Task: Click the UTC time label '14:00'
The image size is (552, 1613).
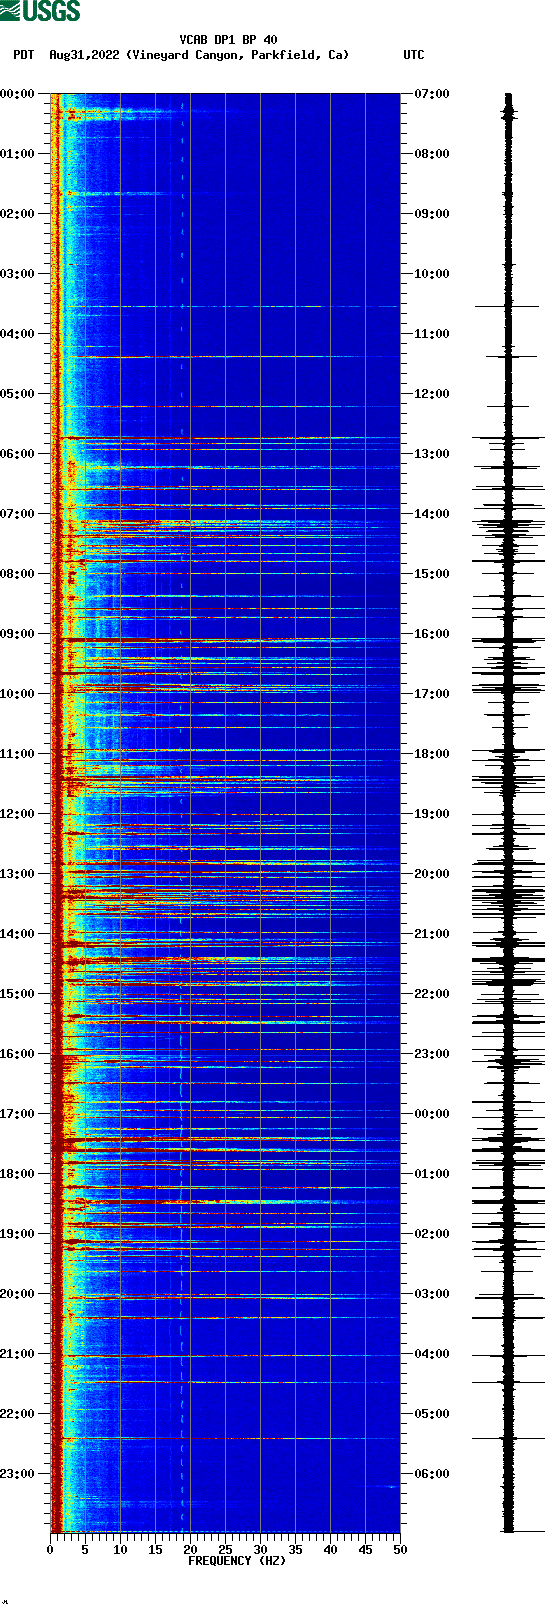Action: (x=432, y=514)
